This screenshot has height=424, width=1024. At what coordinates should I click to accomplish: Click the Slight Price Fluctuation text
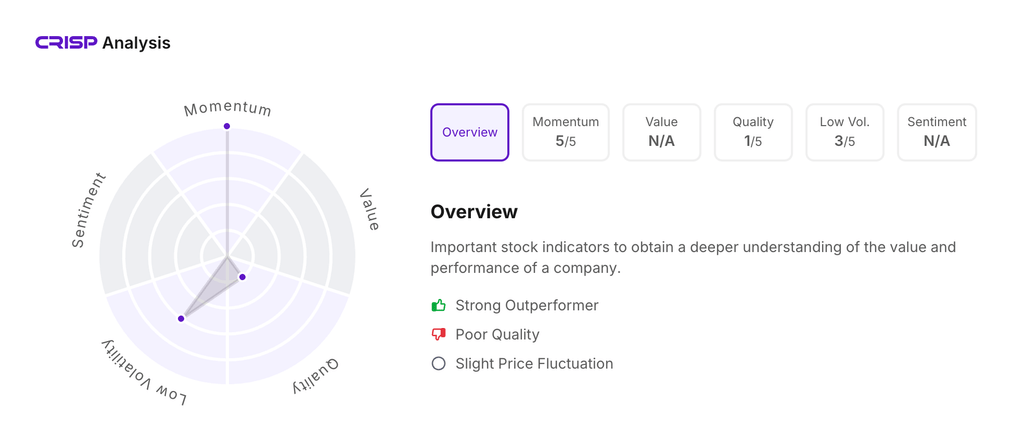pos(534,364)
